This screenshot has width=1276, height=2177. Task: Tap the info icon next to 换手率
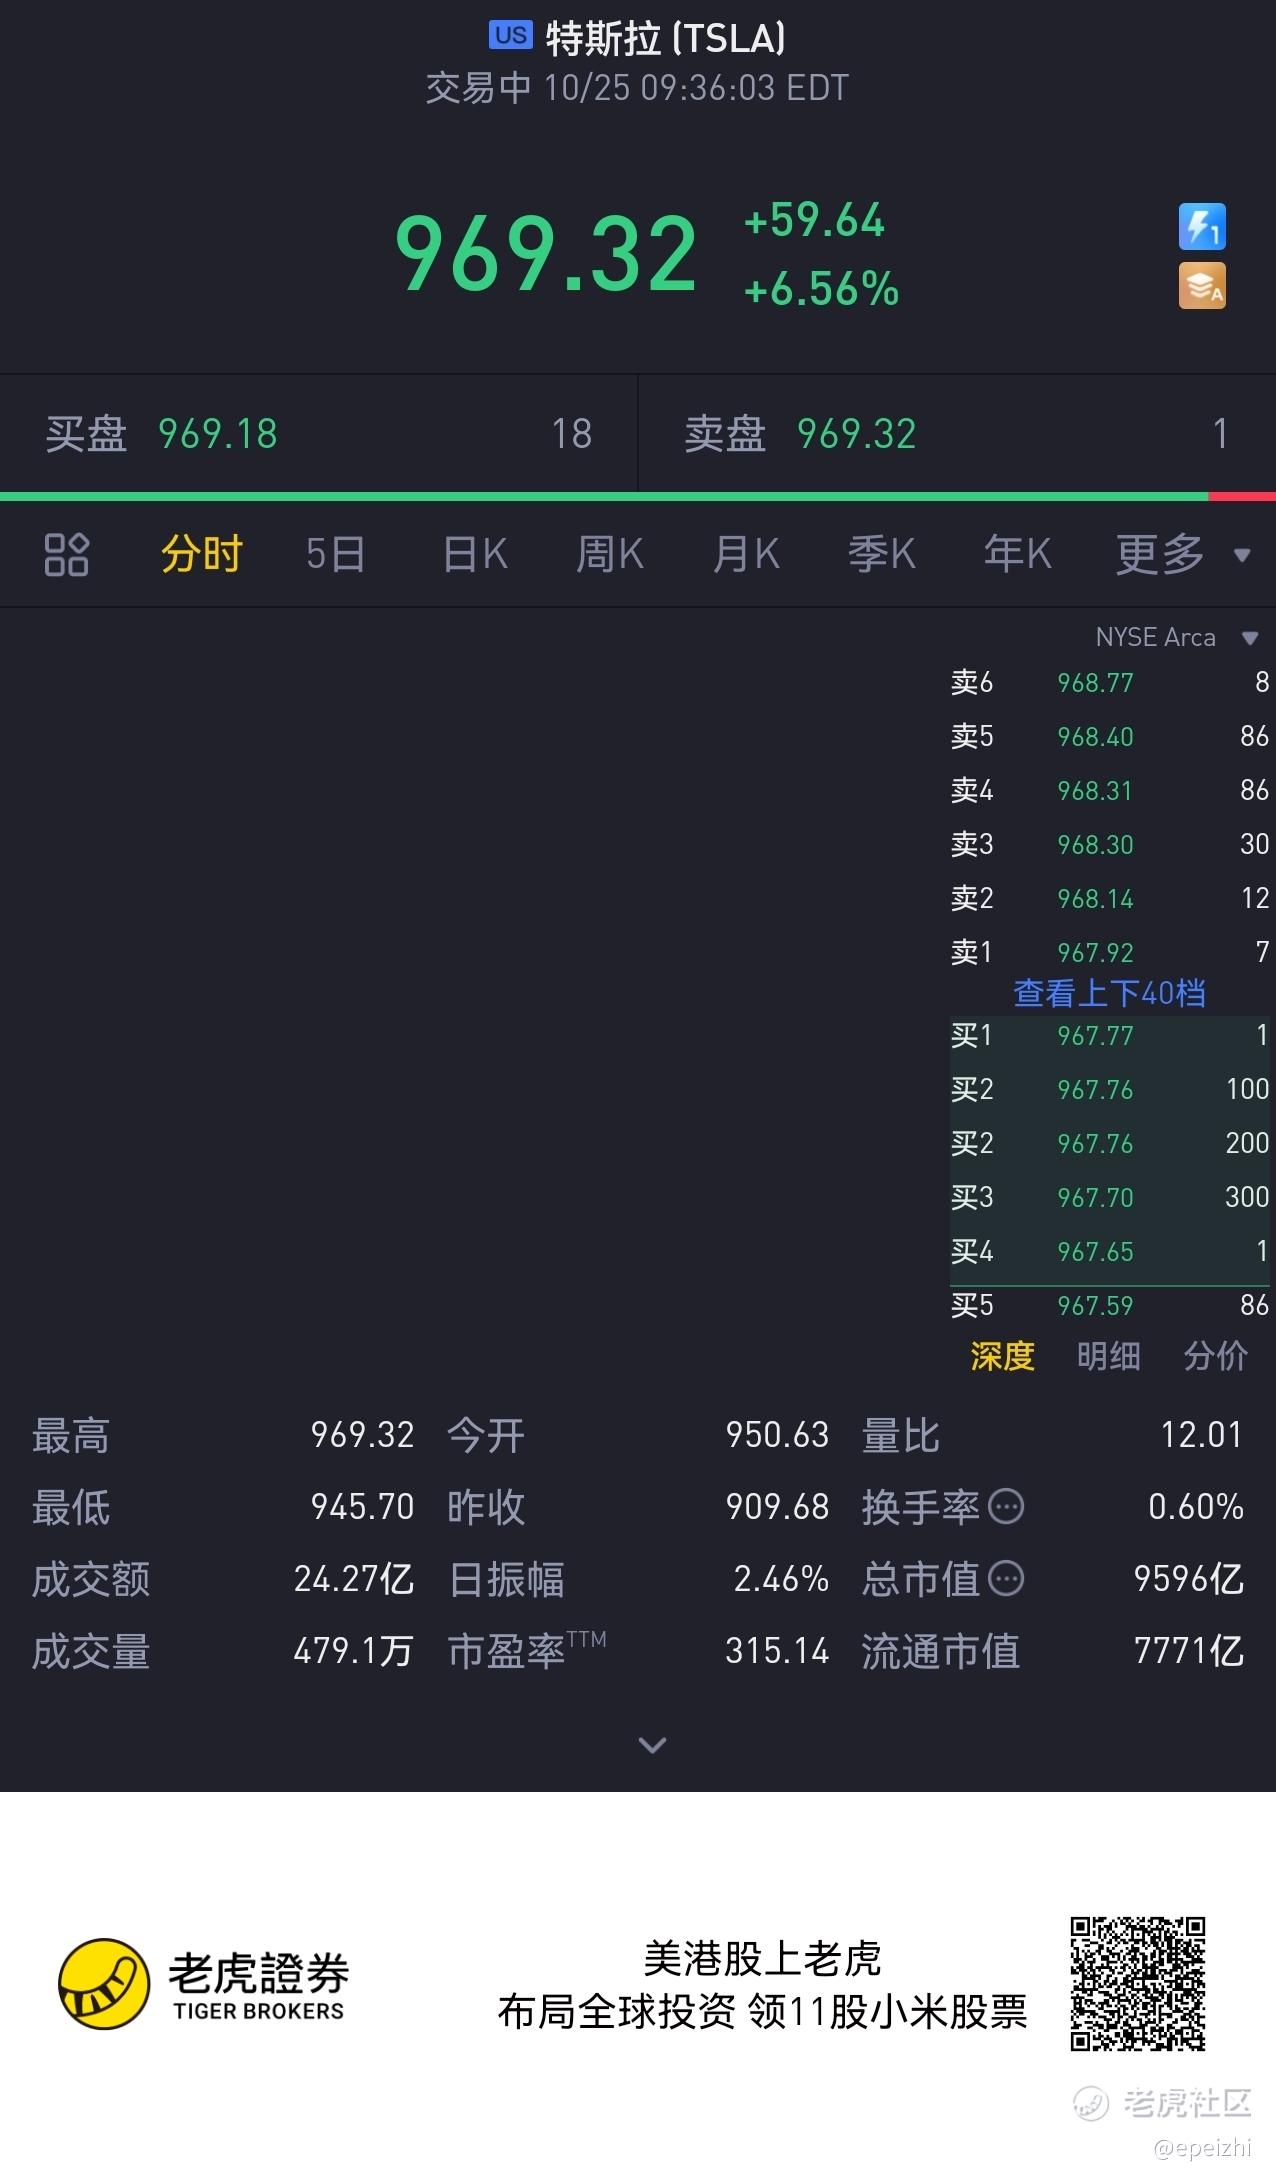click(1006, 1506)
